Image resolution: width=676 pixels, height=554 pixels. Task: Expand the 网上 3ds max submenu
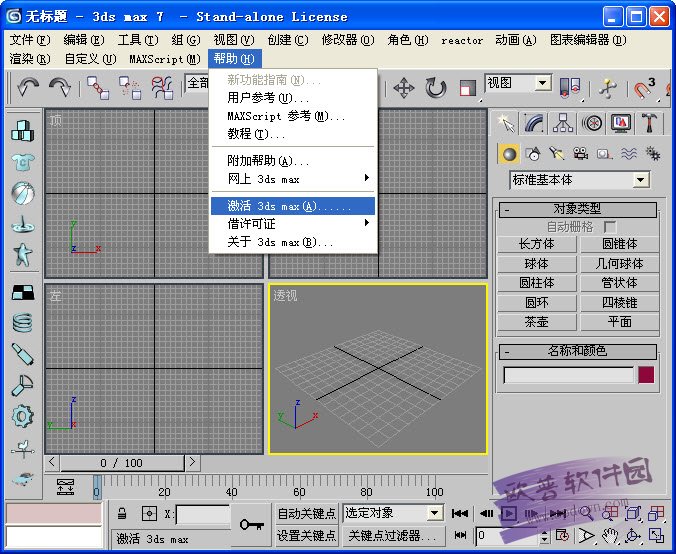pos(293,179)
